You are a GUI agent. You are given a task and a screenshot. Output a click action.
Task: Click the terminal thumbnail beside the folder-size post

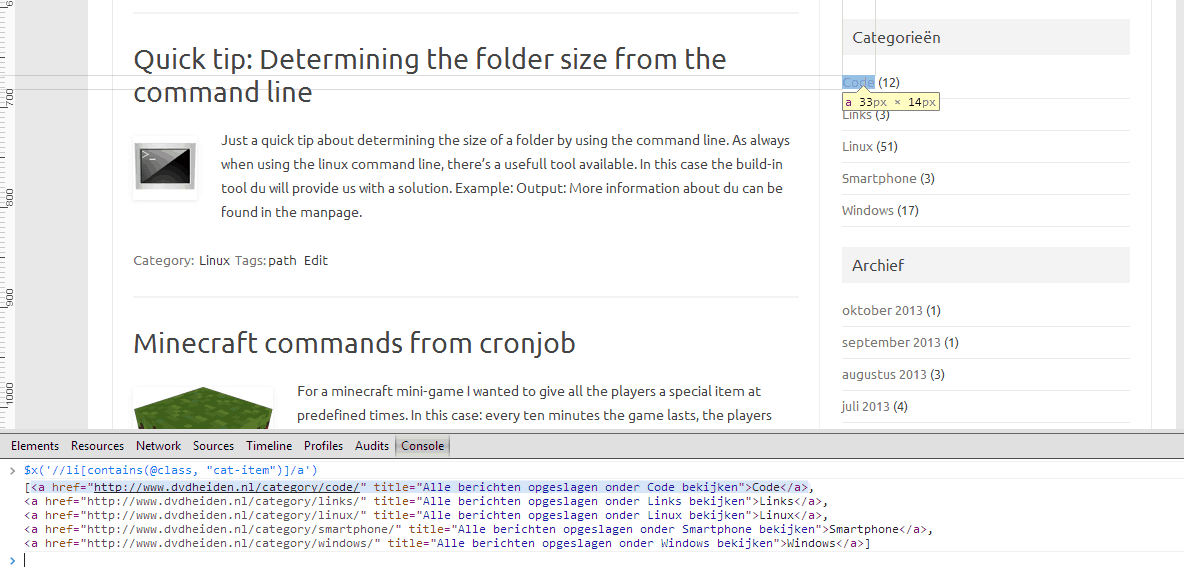click(x=164, y=168)
